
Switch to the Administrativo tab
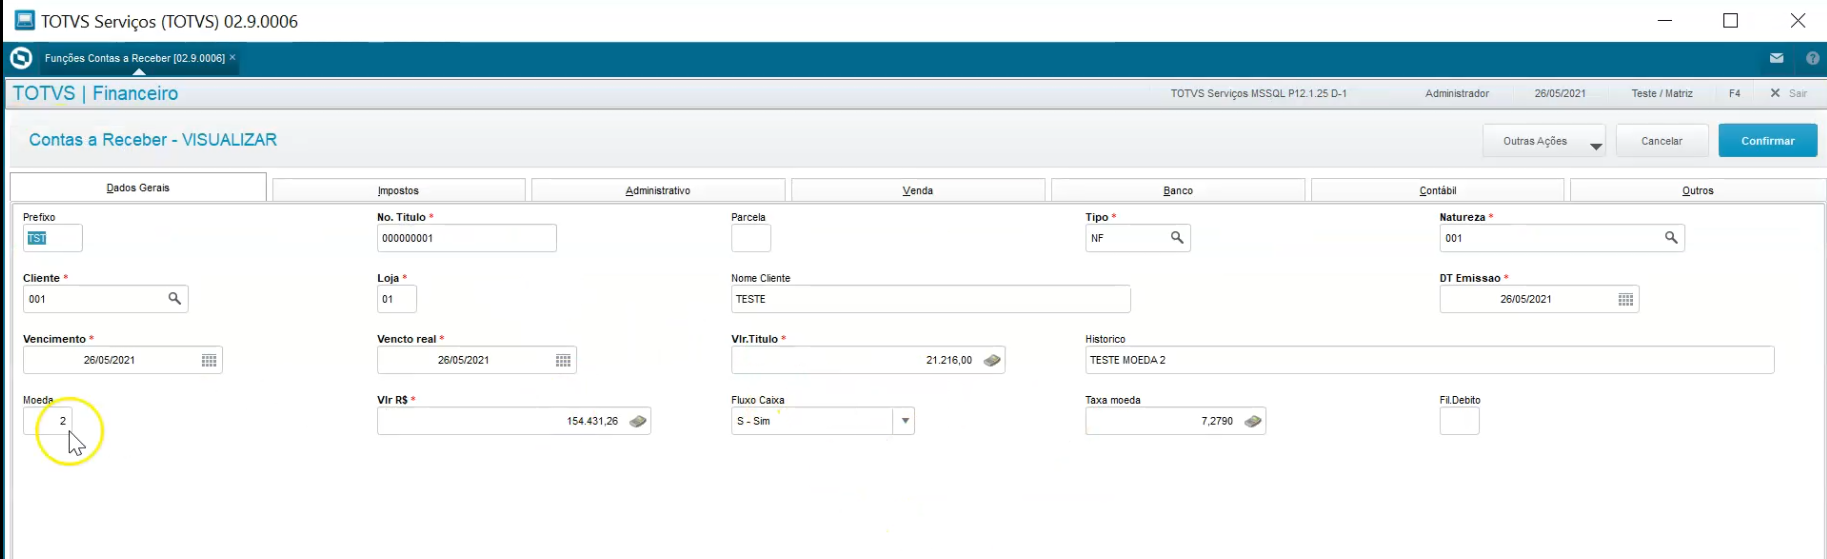click(658, 190)
